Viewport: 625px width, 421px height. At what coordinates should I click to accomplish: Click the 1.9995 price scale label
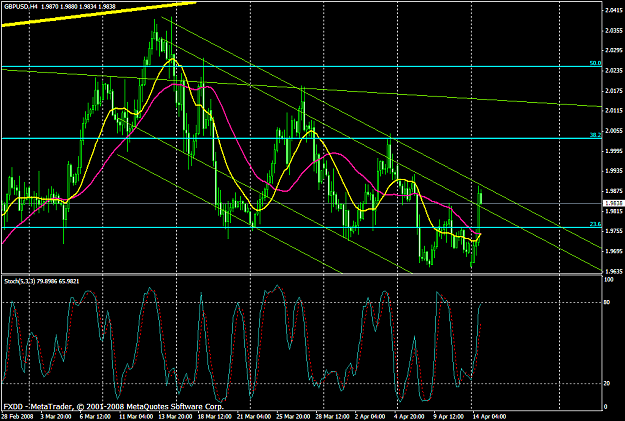point(613,151)
